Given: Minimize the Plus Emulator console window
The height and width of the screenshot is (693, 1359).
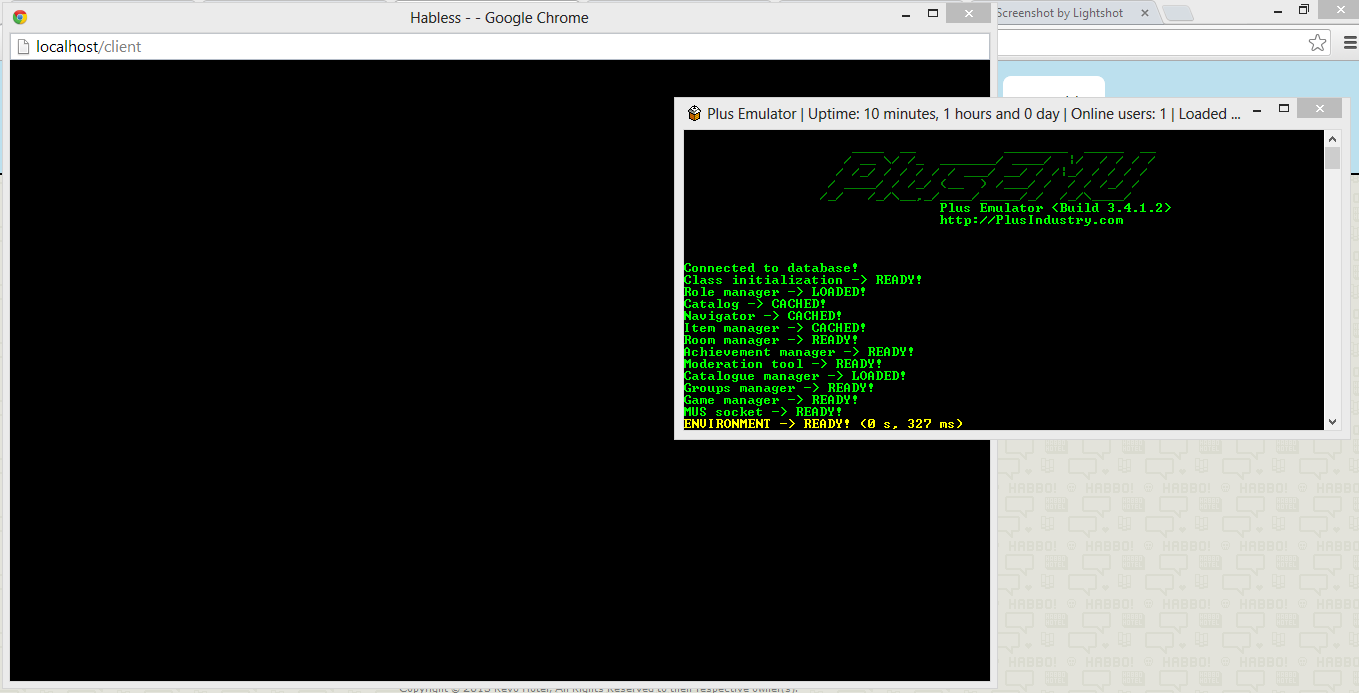Looking at the screenshot, I should [x=1258, y=109].
